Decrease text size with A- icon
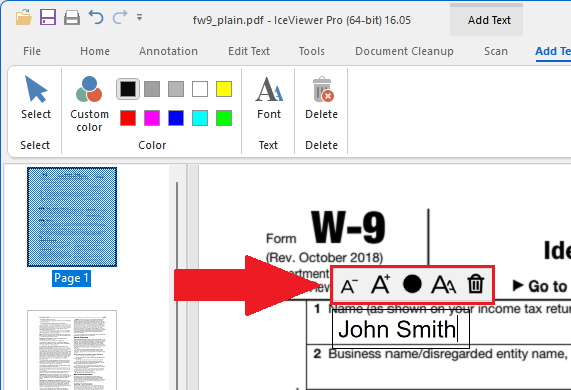Viewport: 571px width, 390px height. [x=349, y=285]
